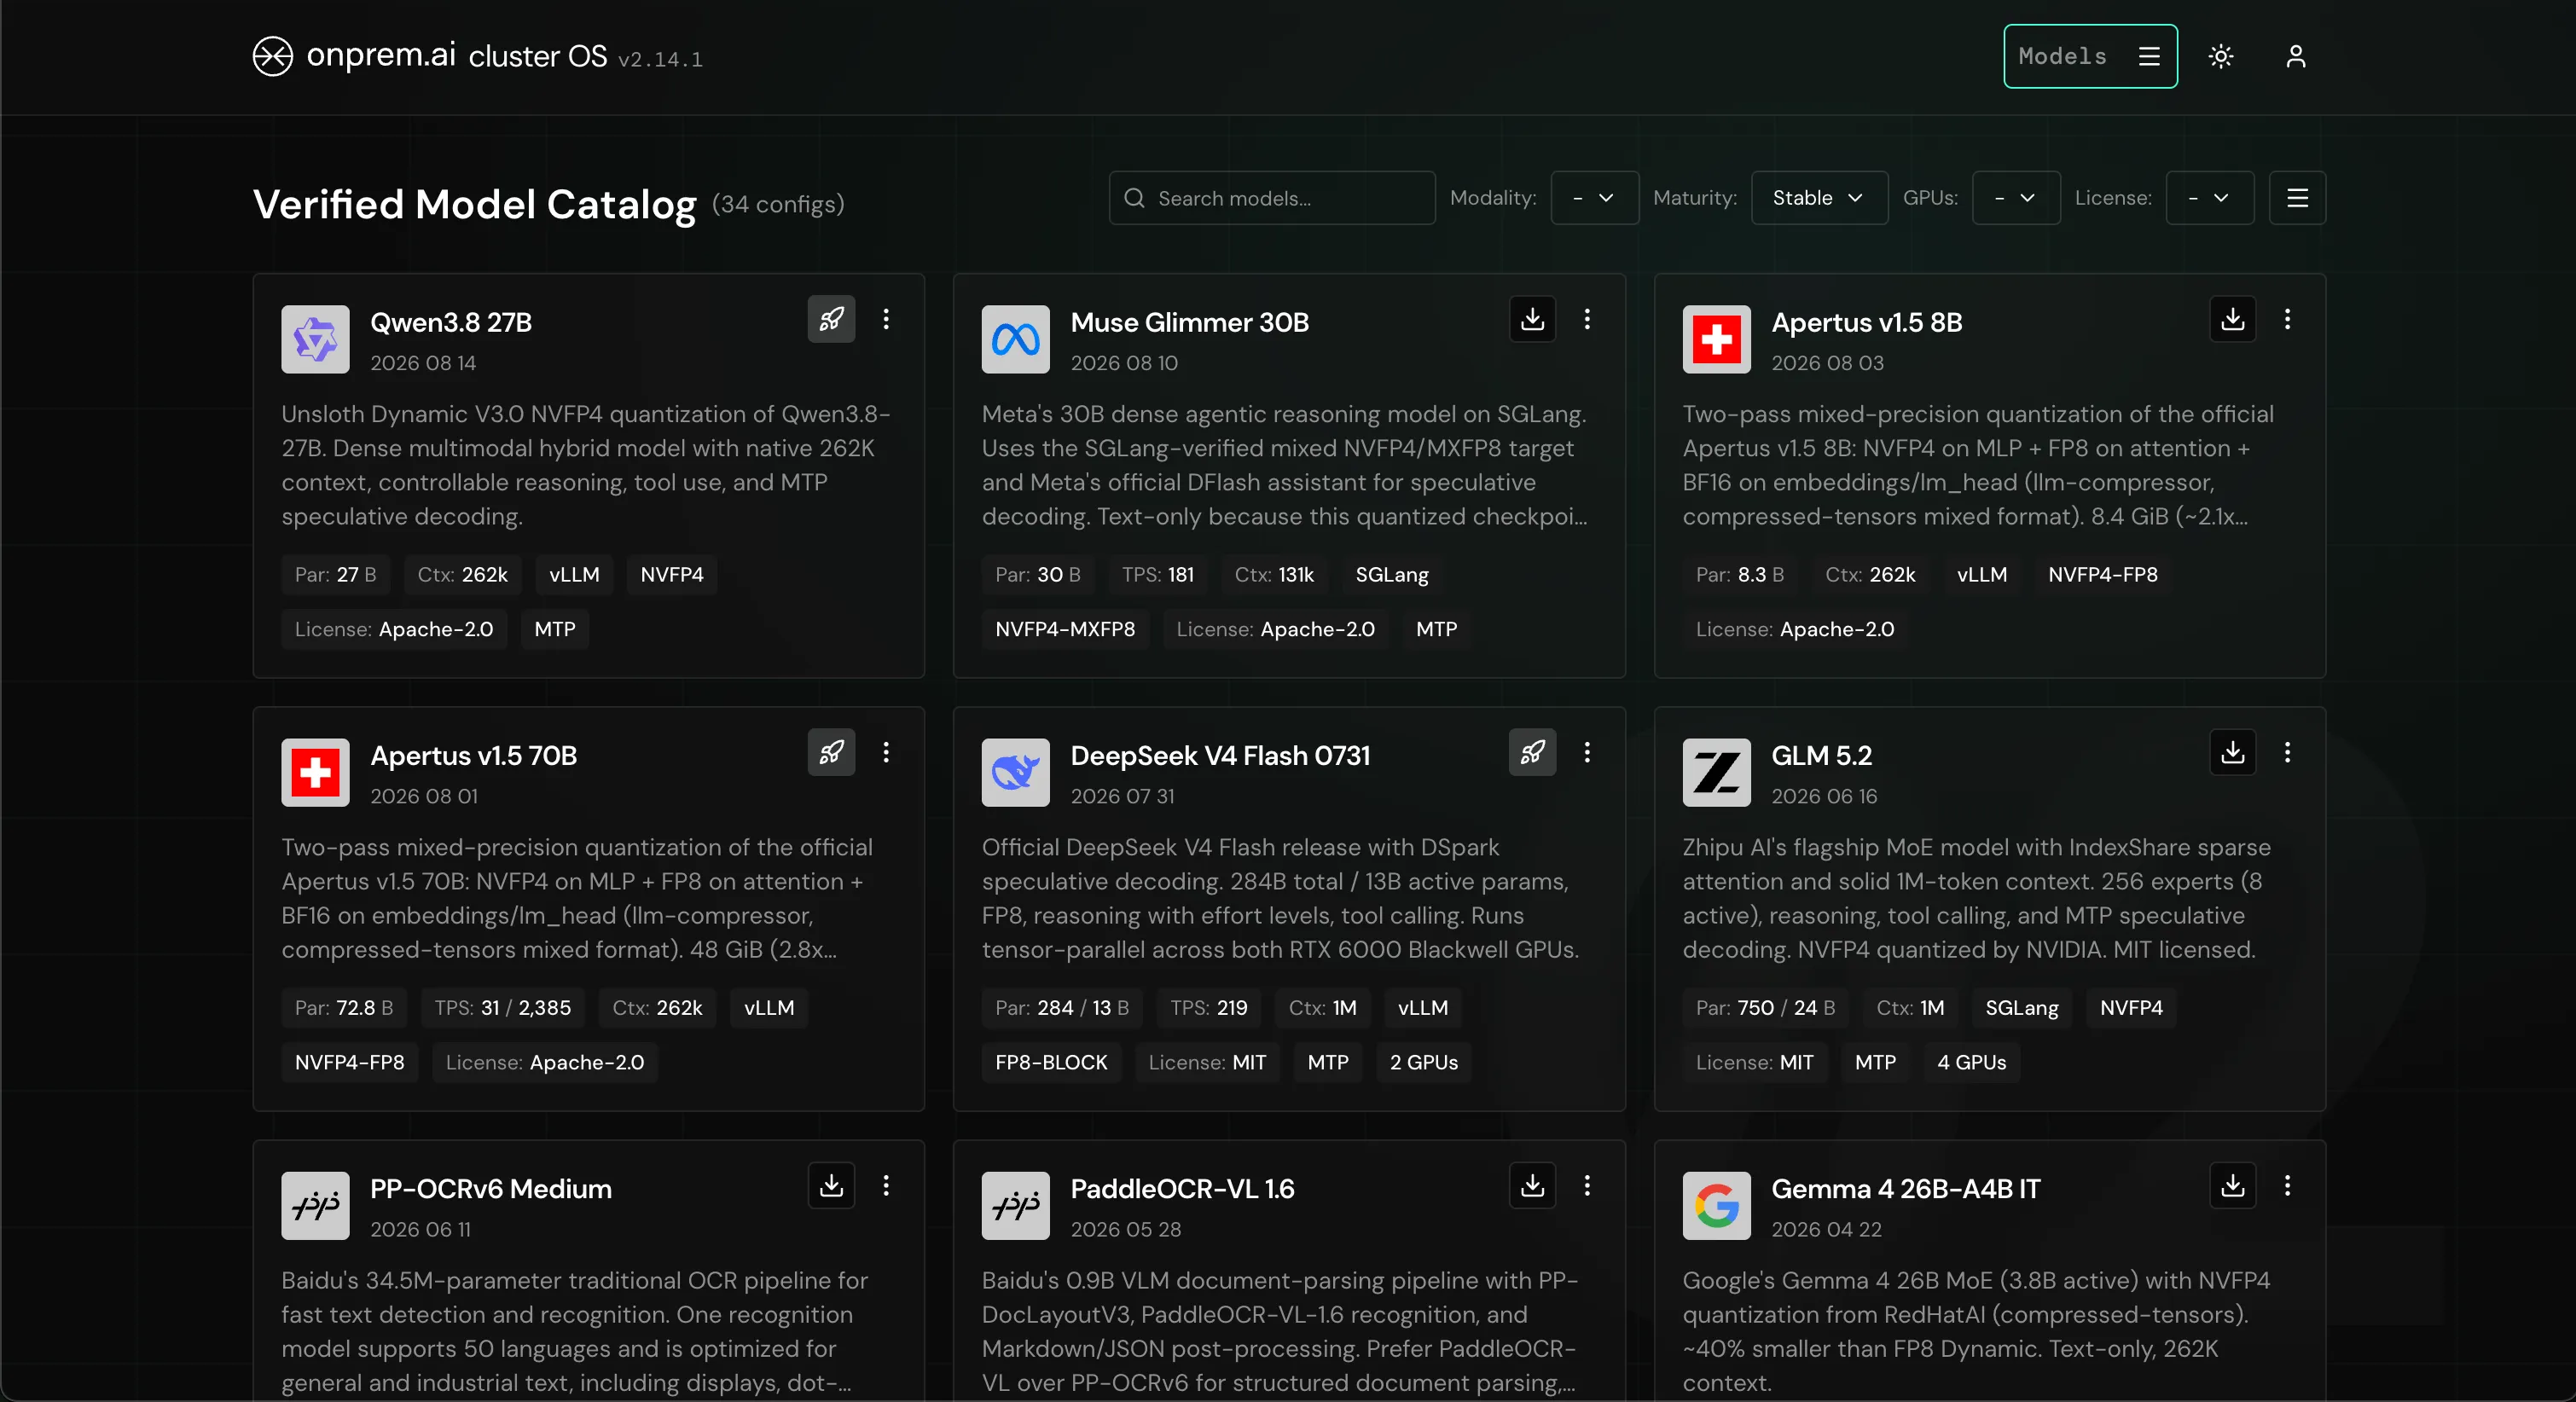Open the Maturity dropdown set to Stable
2576x1402 pixels.
(x=1819, y=198)
